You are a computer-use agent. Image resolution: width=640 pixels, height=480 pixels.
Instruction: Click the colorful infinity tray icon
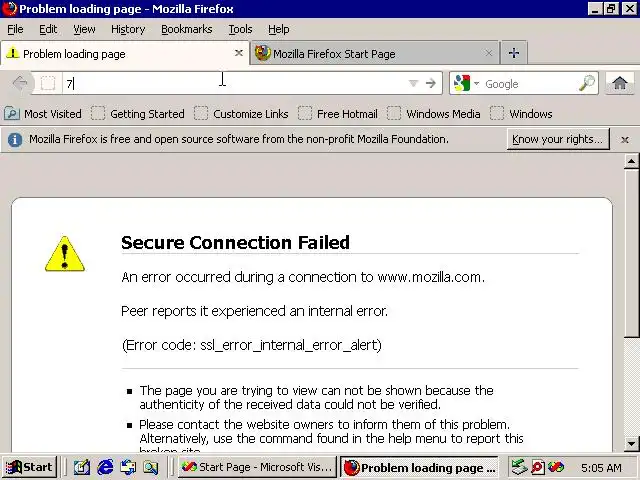point(556,467)
